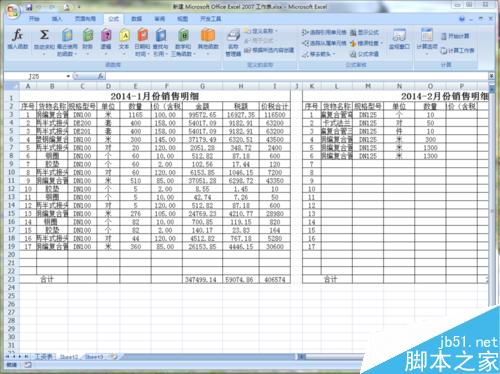Image resolution: width=500 pixels, height=374 pixels.
Task: Click the Select All corner button
Action: (x=12, y=86)
